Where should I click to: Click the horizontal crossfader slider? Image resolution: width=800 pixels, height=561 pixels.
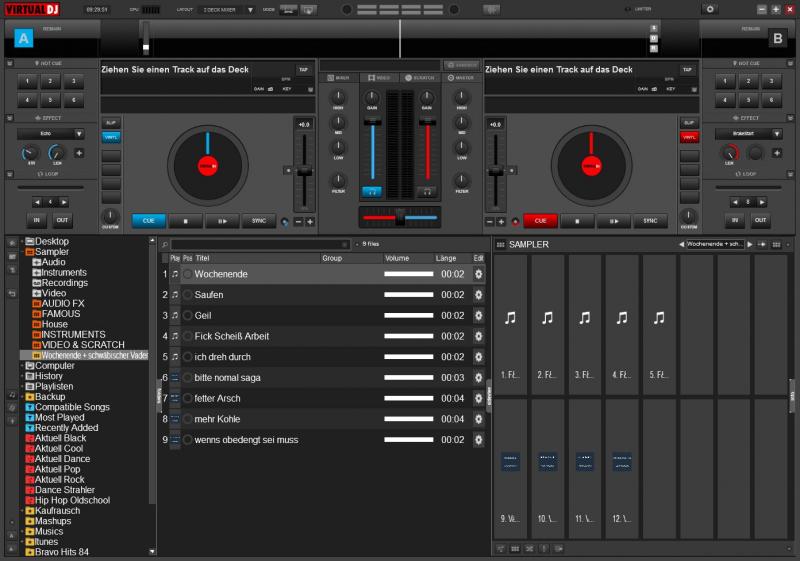(x=399, y=217)
